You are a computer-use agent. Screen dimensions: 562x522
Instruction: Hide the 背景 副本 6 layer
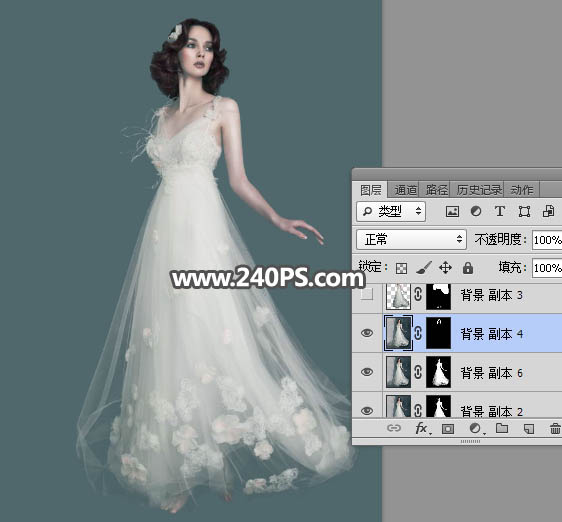(367, 372)
